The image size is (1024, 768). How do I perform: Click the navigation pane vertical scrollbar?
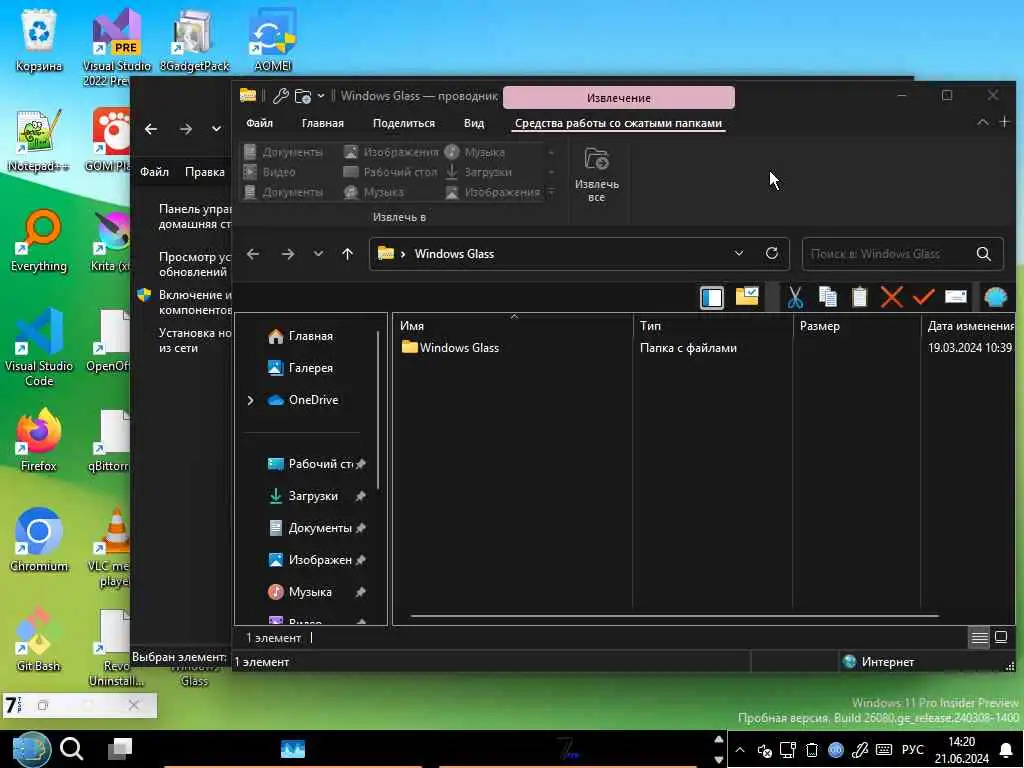(x=378, y=411)
